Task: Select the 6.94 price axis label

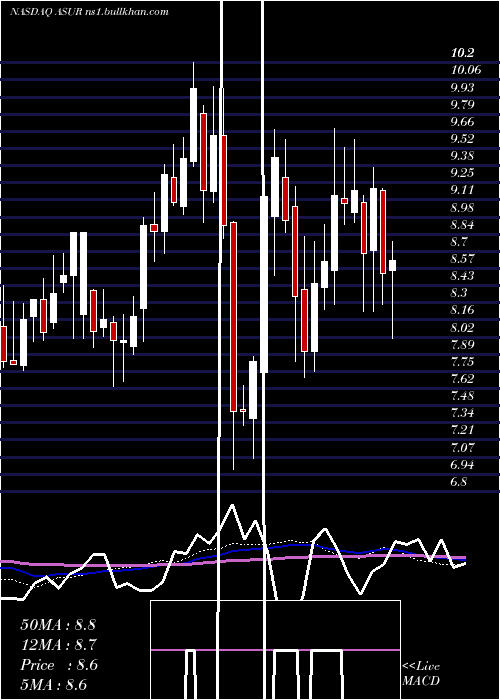Action: [x=462, y=465]
